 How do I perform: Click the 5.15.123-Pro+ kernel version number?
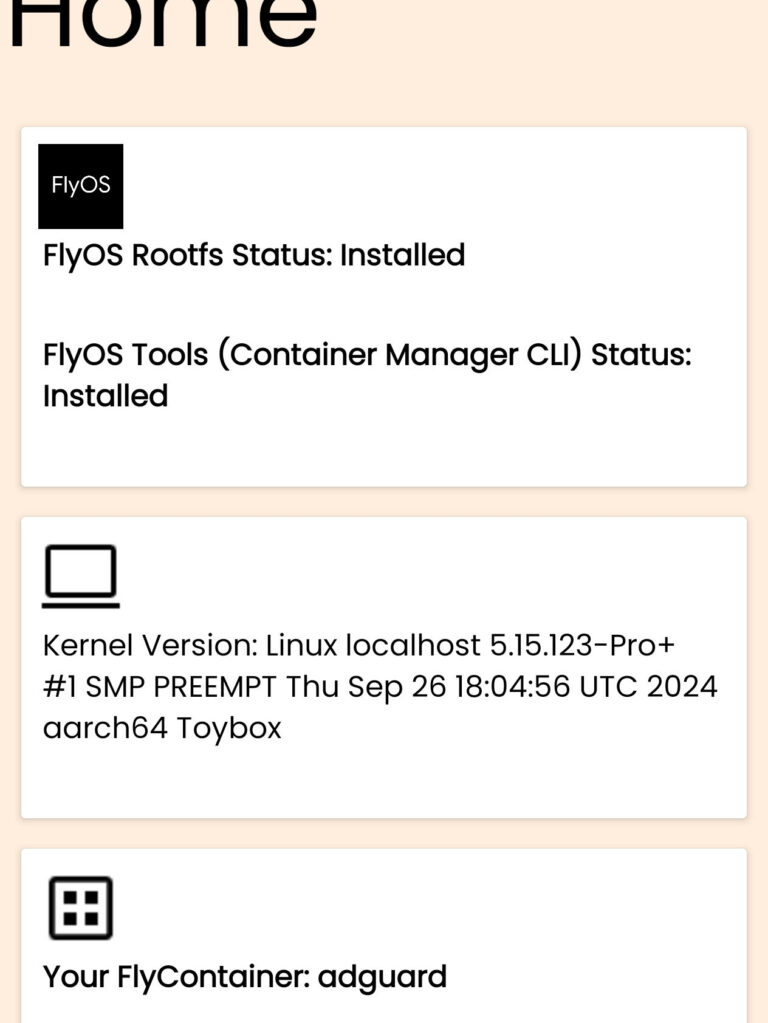pos(582,646)
